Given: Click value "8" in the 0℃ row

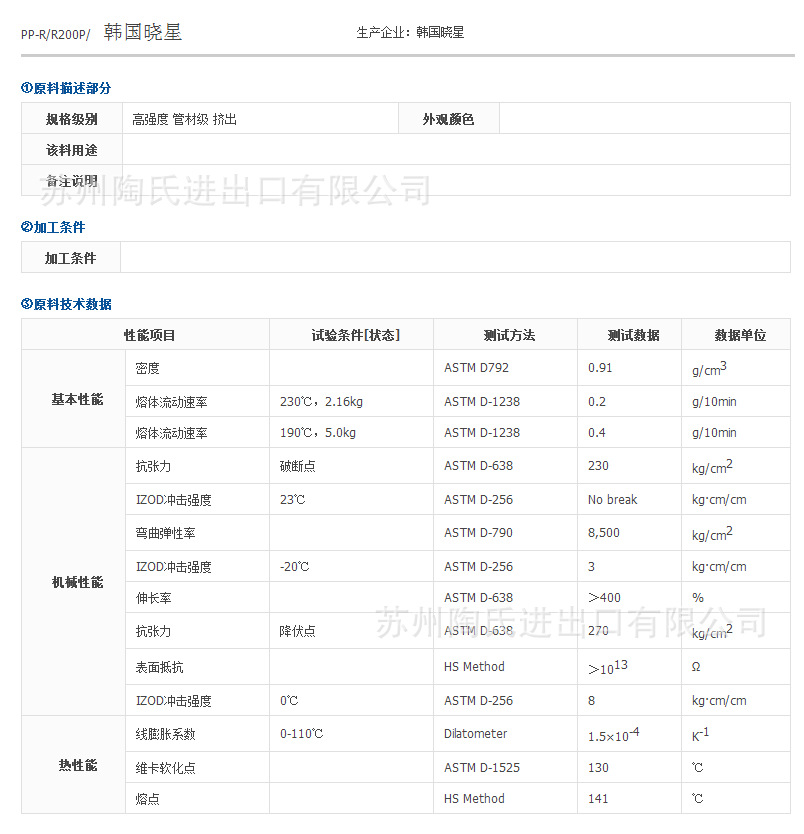Looking at the screenshot, I should (591, 700).
